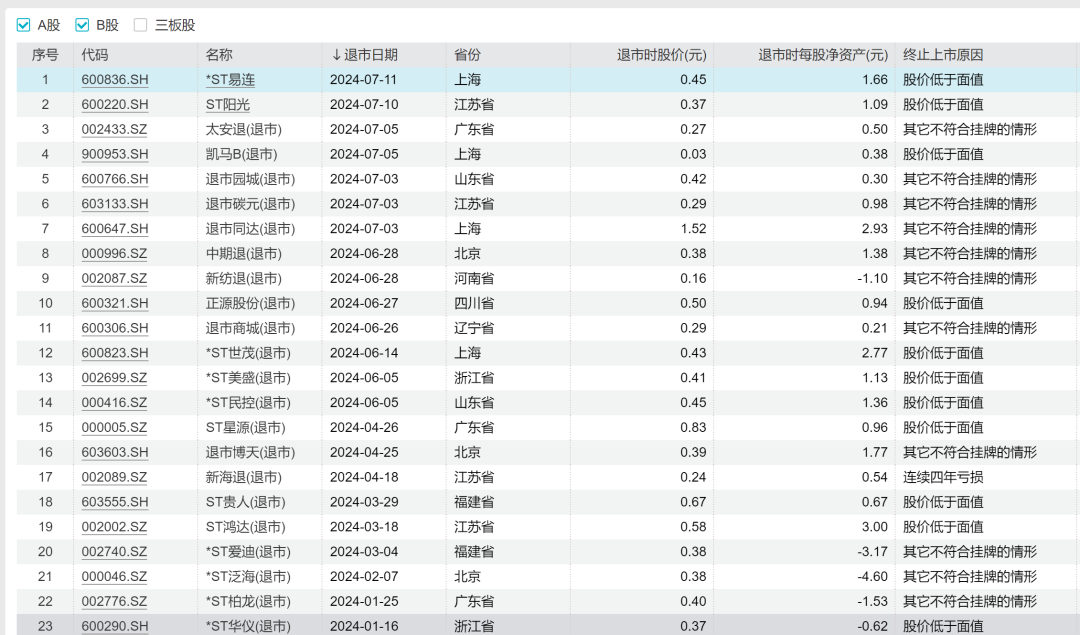The height and width of the screenshot is (635, 1080).
Task: Open stock code 000996.SZ link
Action: pos(114,253)
